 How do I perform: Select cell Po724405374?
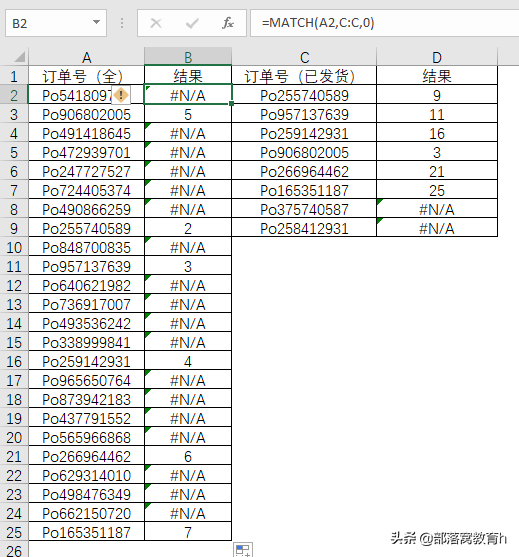point(86,190)
